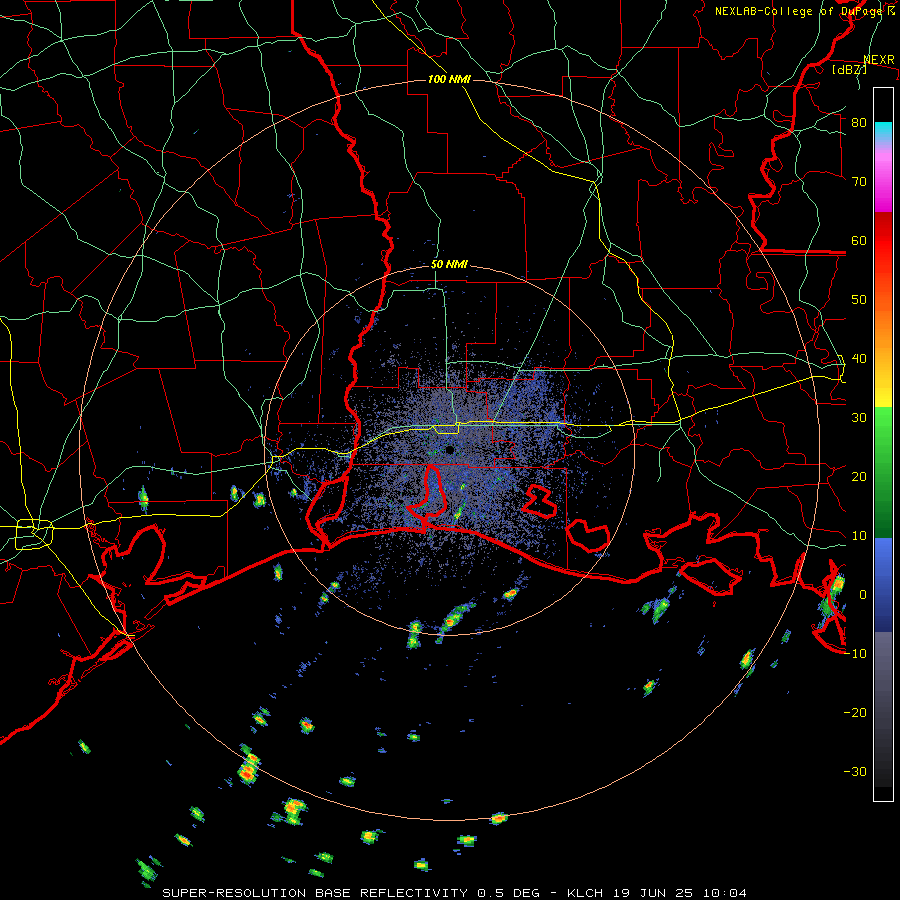Click the 70 value on dBZ scale
This screenshot has width=900, height=900.
(x=859, y=182)
